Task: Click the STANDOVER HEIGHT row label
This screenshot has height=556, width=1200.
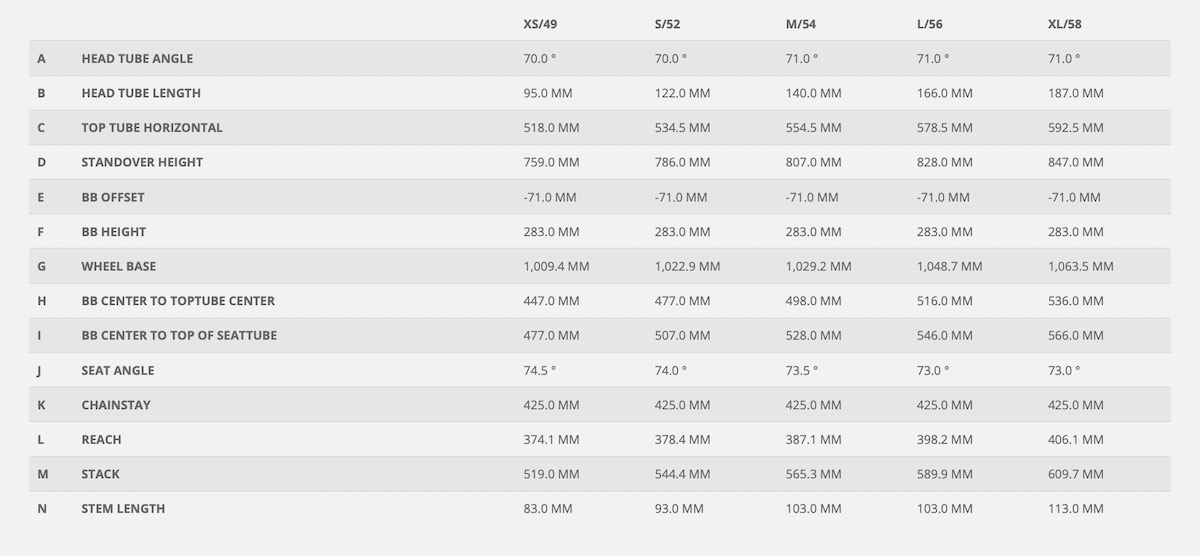Action: (140, 162)
